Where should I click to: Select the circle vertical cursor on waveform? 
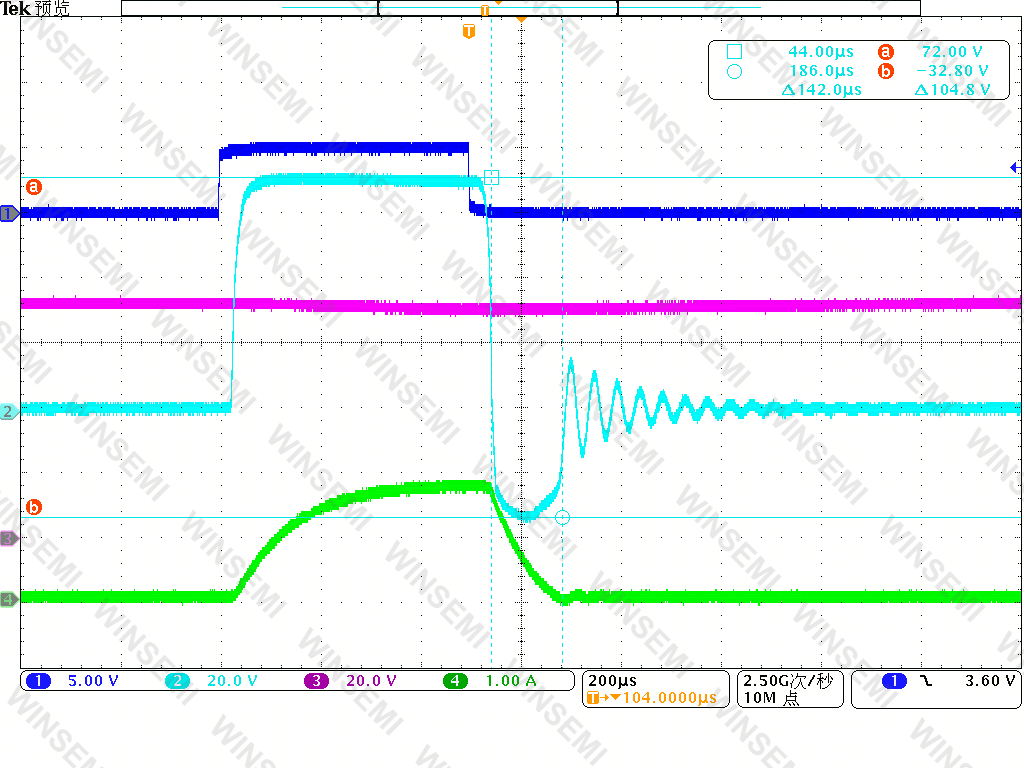(562, 518)
